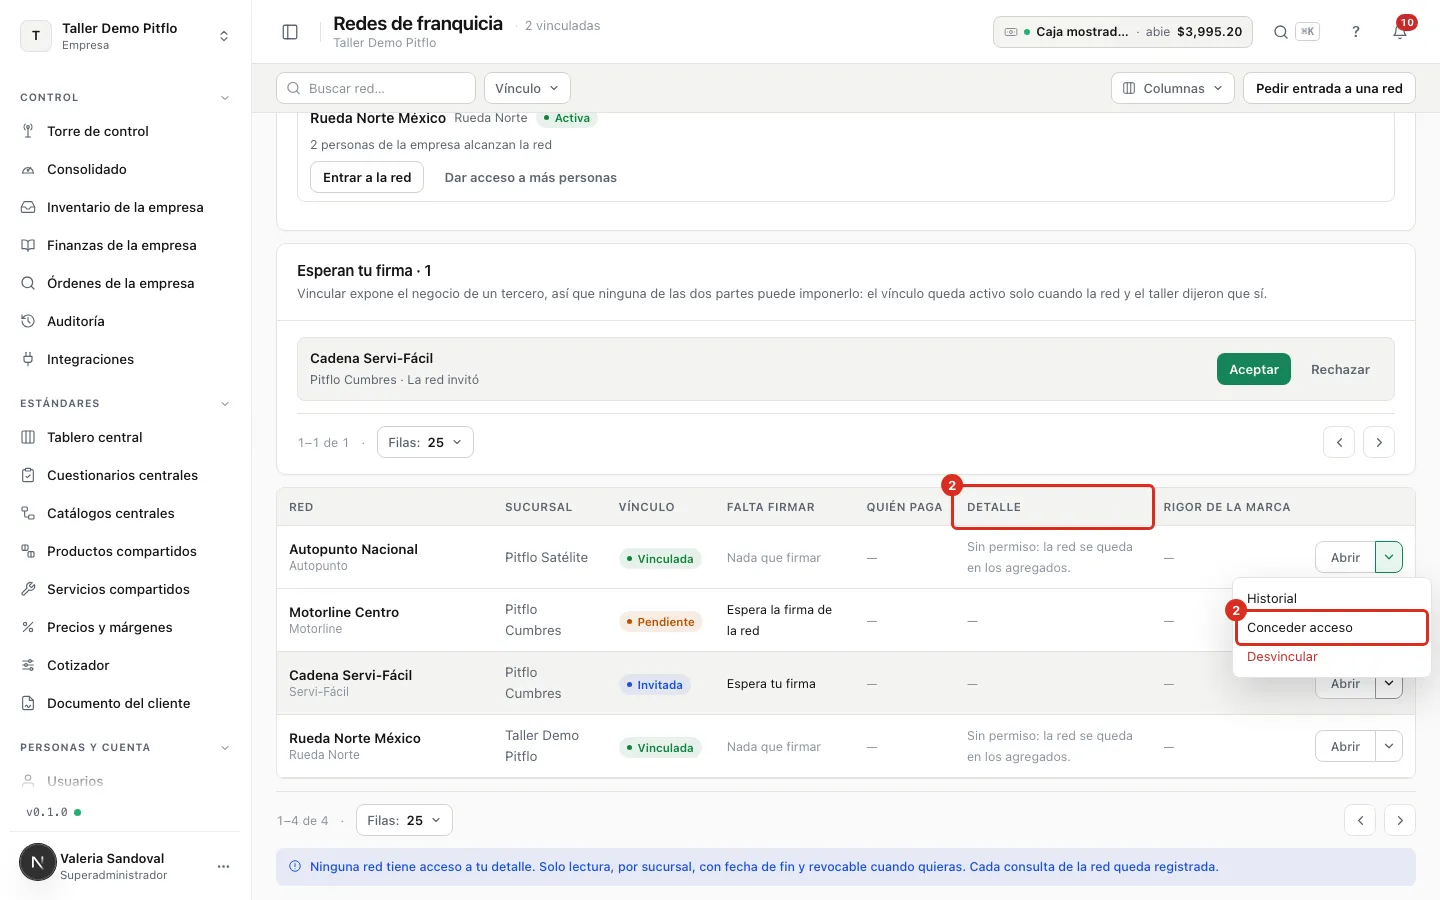
Task: Open the Vínculo filter dropdown
Action: point(527,88)
